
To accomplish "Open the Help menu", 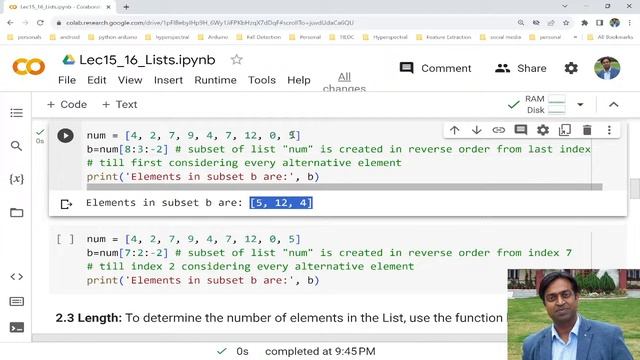I will tap(299, 80).
